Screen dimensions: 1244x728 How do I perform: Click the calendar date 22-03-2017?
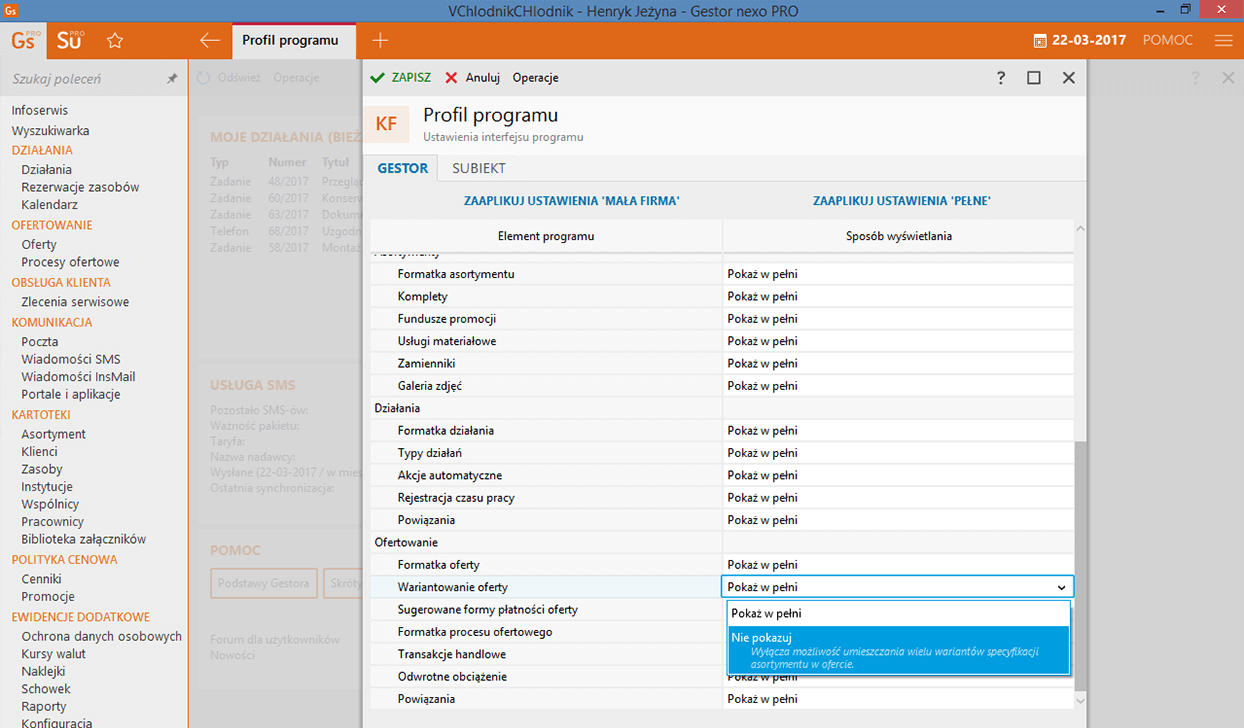1079,41
